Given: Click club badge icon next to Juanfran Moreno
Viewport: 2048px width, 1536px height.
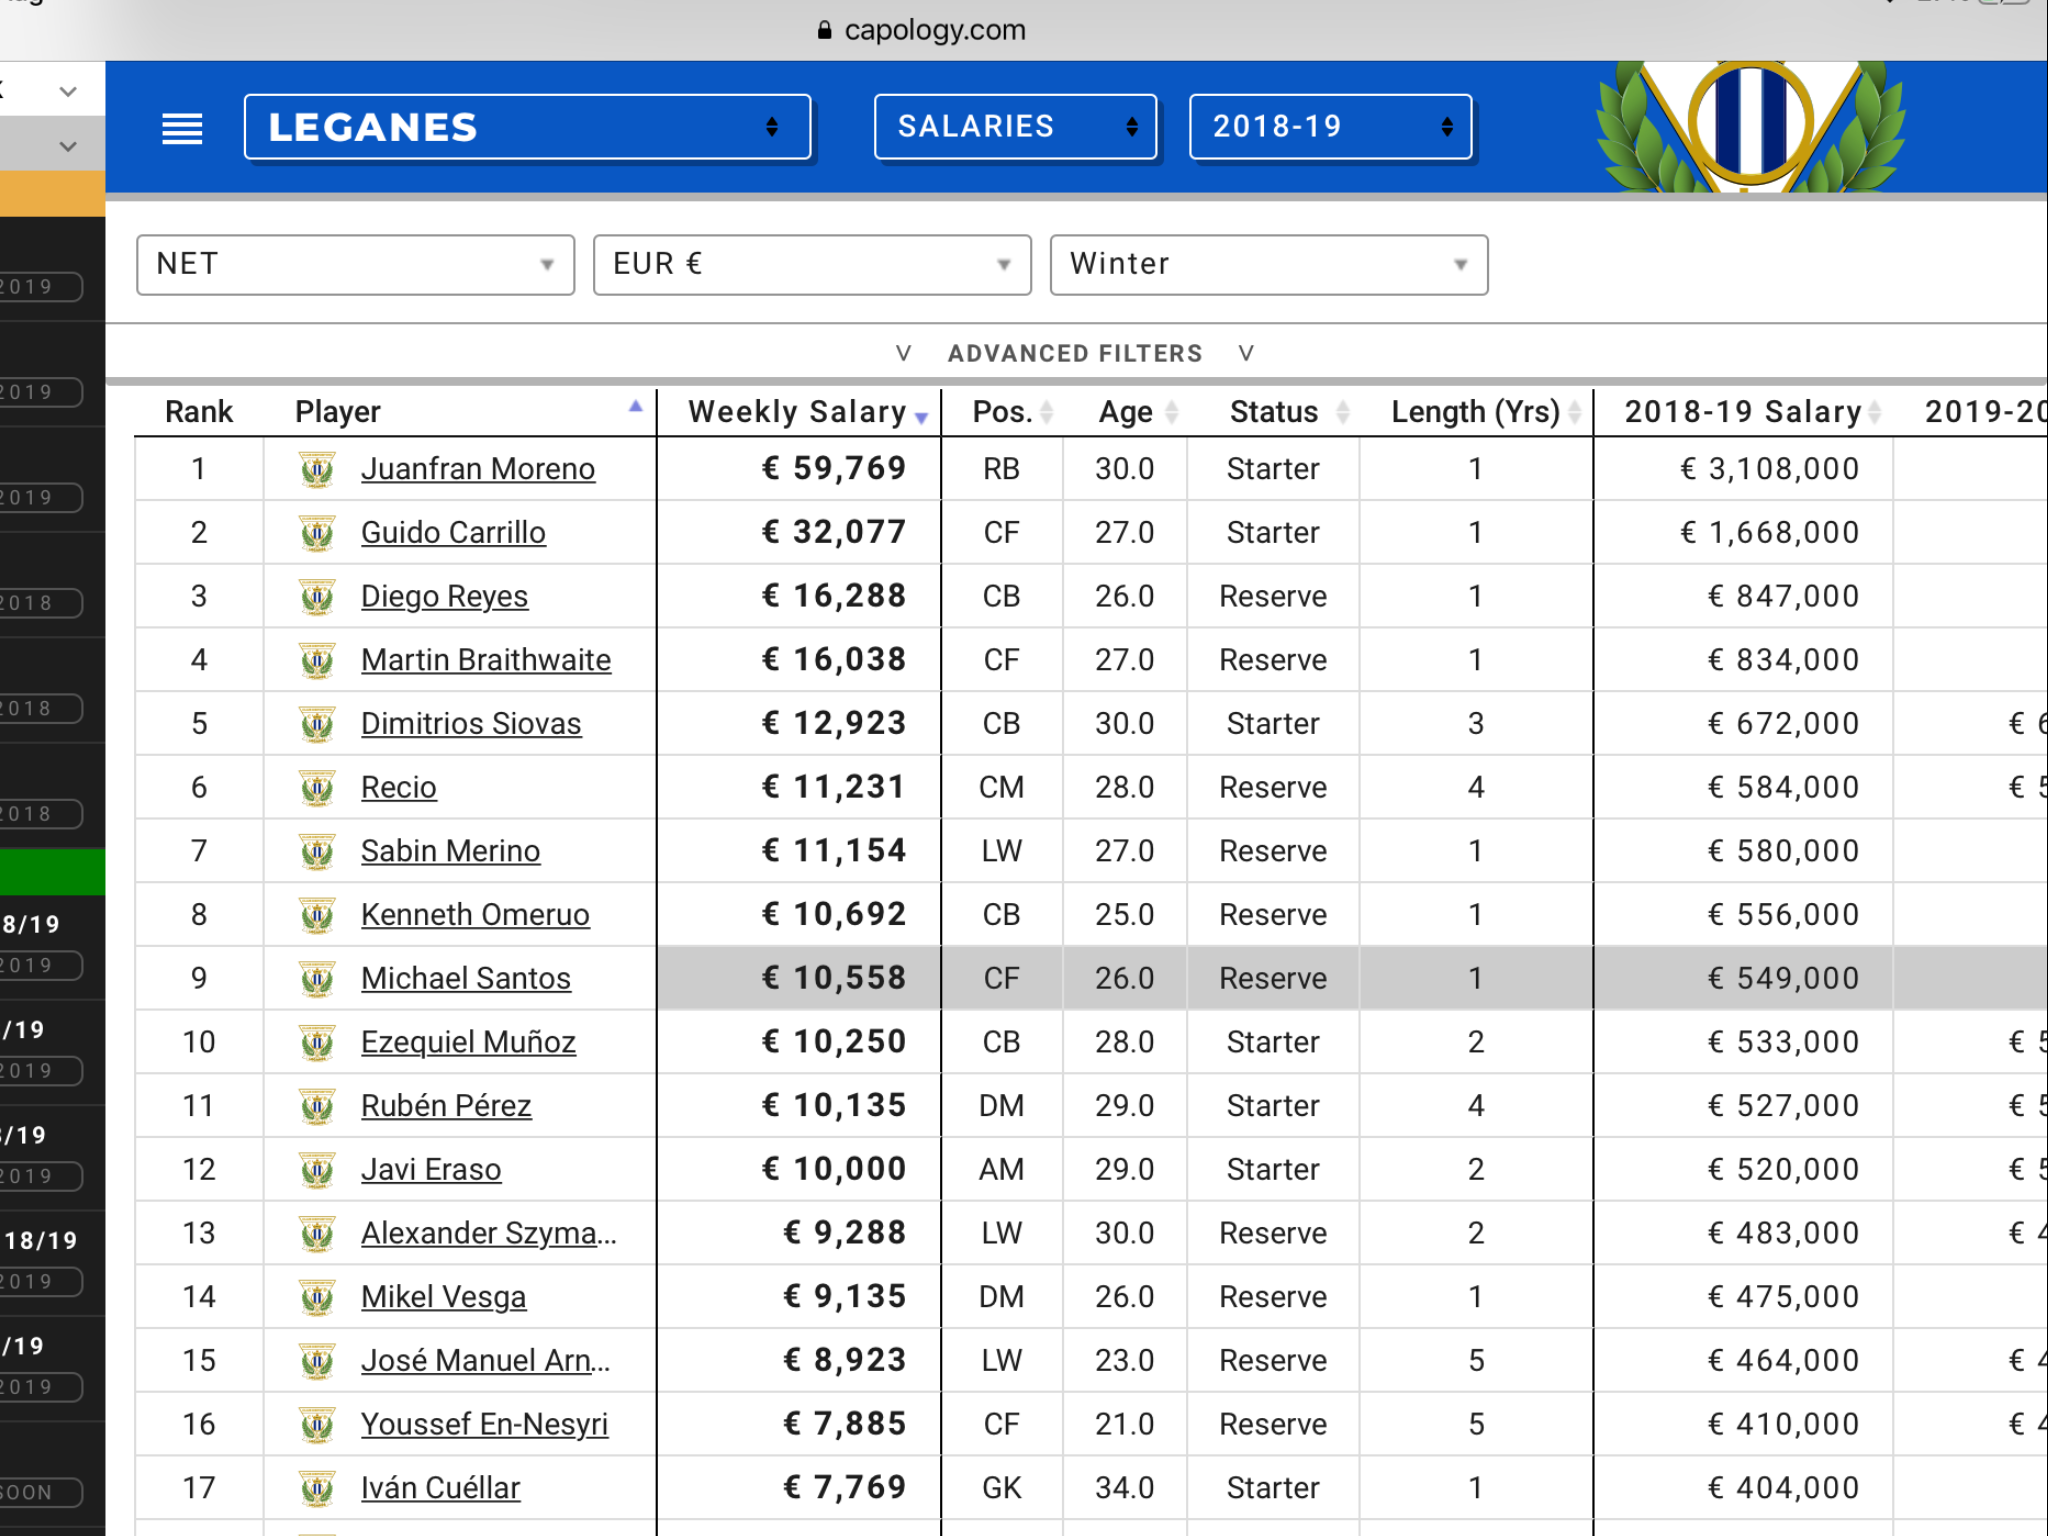Looking at the screenshot, I should point(317,469).
